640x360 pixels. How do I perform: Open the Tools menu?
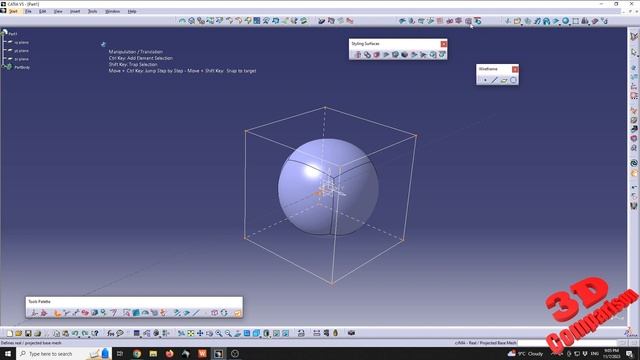pyautogui.click(x=93, y=11)
